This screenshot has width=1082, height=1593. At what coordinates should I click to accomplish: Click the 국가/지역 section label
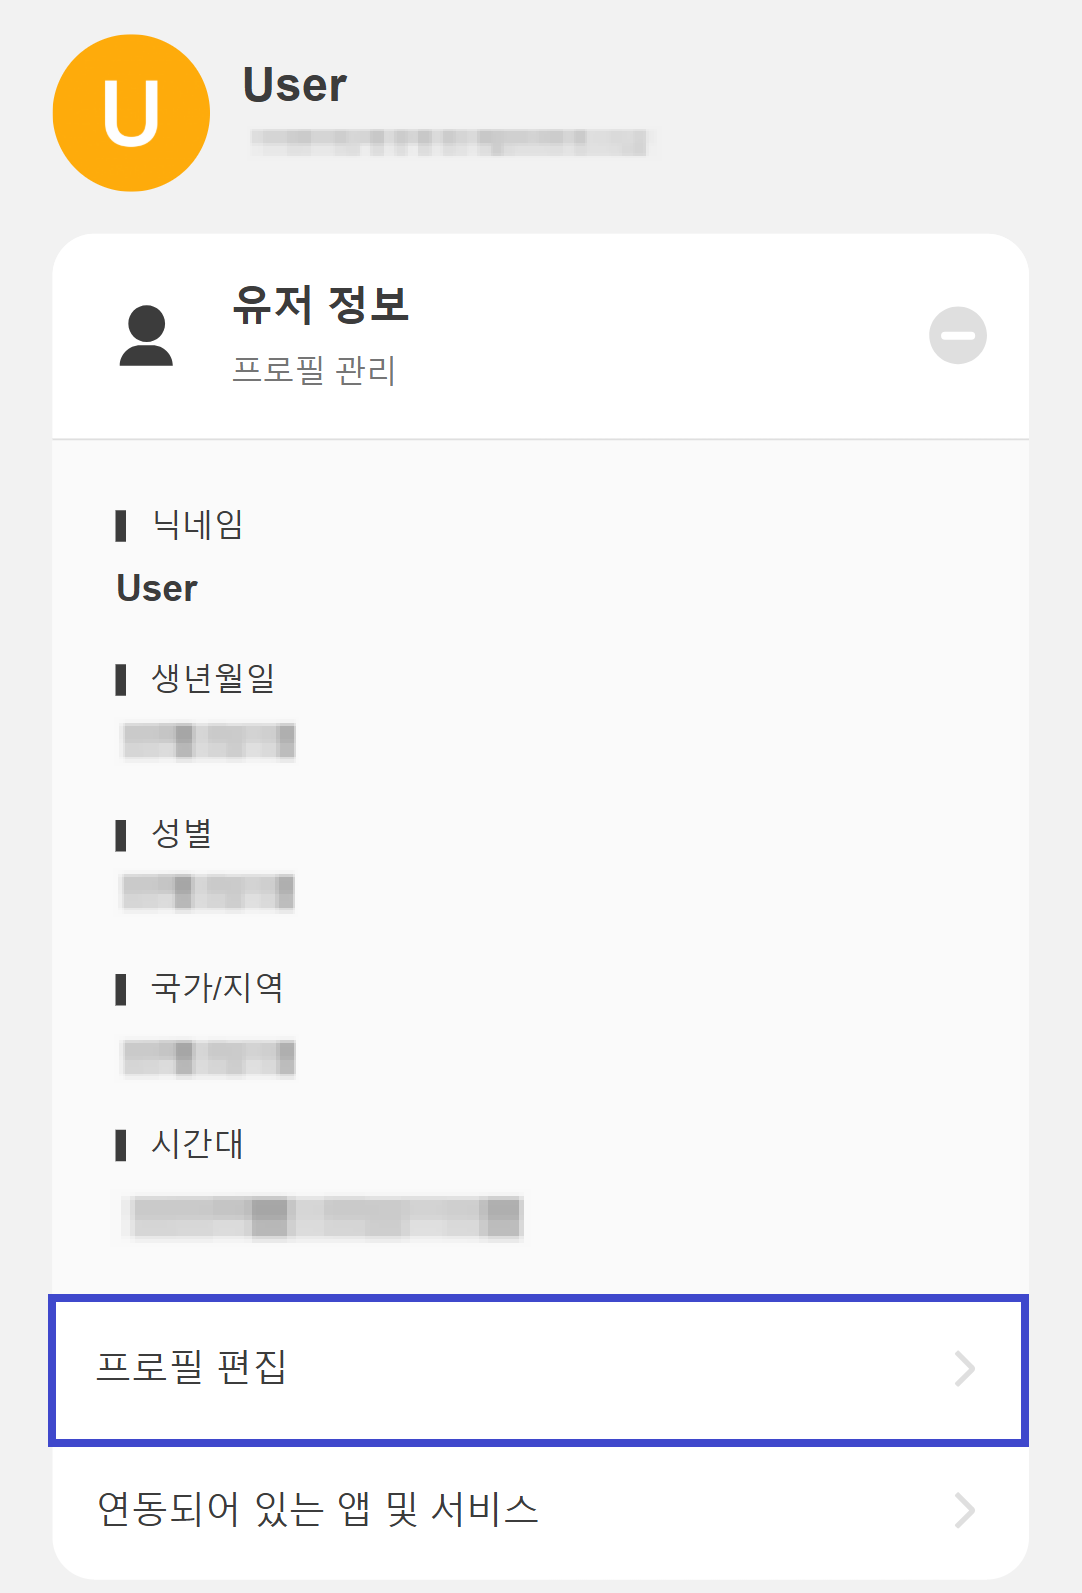tap(218, 988)
